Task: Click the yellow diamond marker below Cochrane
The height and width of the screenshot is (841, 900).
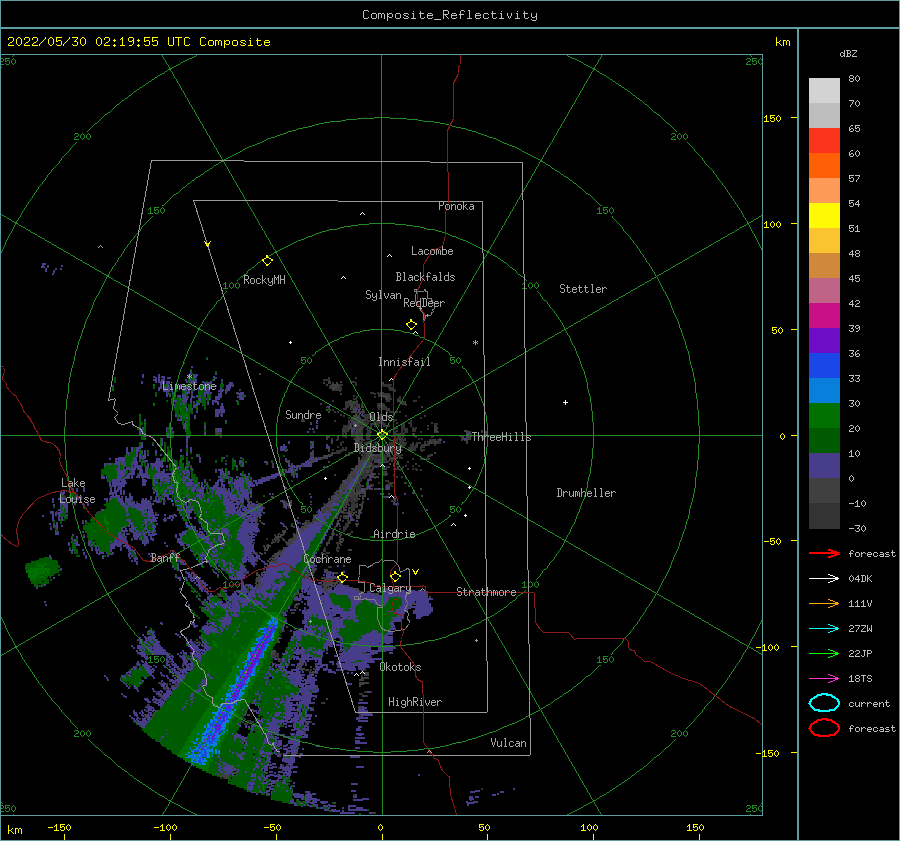Action: 343,577
